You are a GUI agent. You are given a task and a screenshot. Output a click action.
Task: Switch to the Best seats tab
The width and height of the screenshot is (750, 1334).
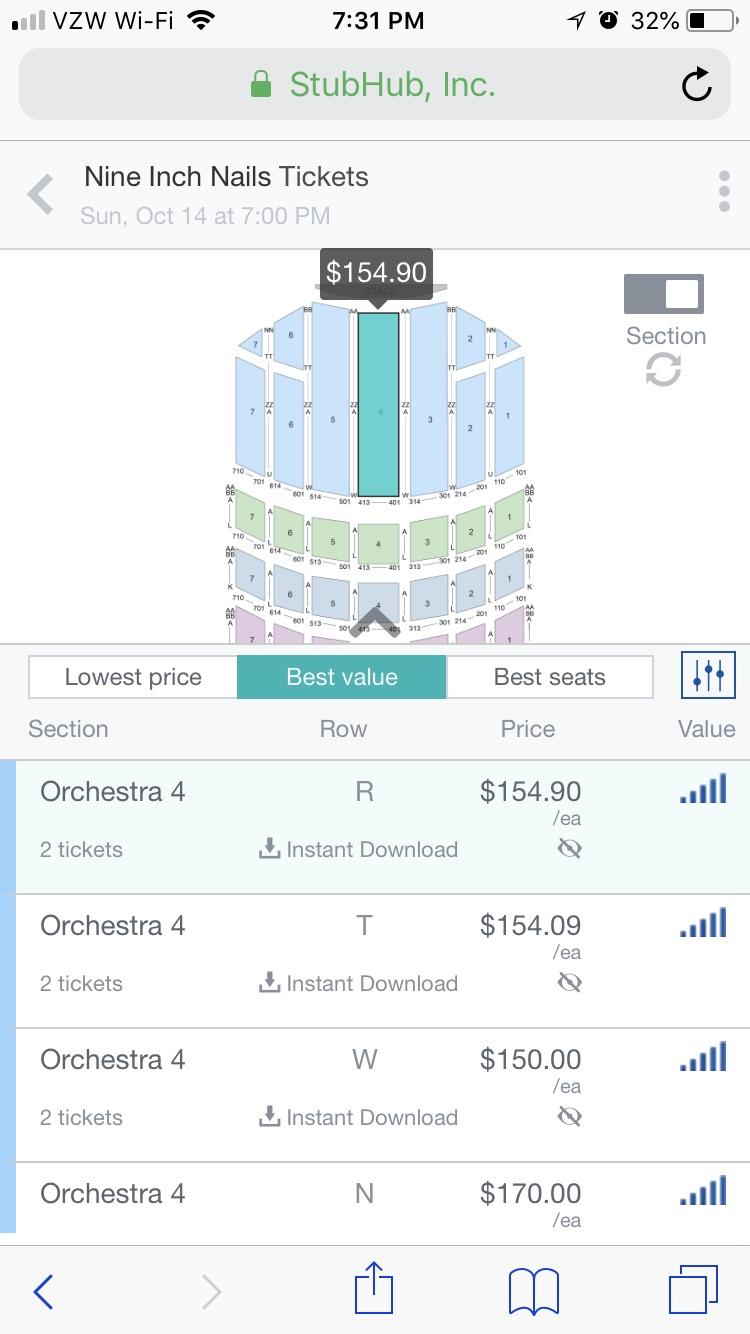[x=549, y=677]
